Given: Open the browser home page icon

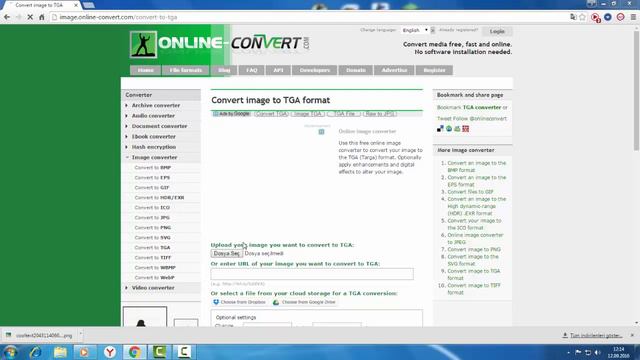Looking at the screenshot, I should coord(42,17).
